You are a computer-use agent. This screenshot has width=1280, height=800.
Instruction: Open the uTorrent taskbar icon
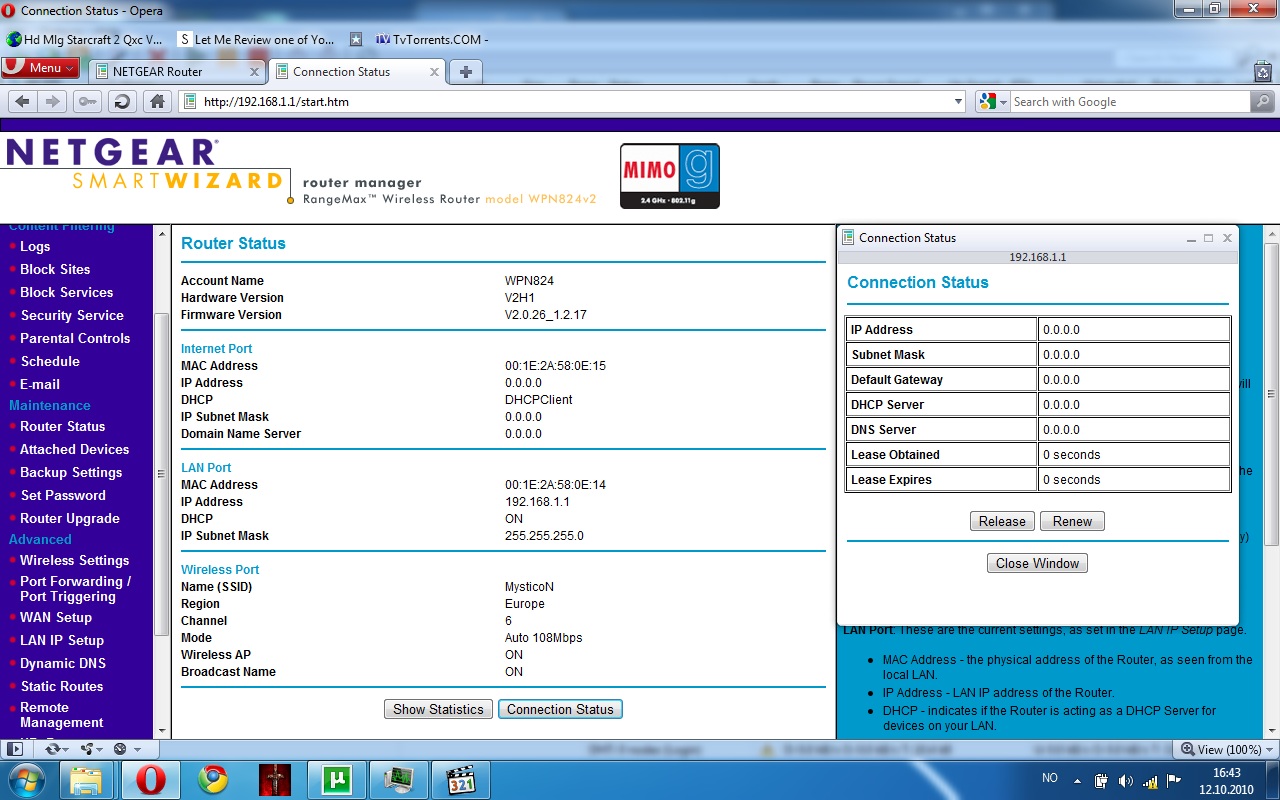point(335,780)
